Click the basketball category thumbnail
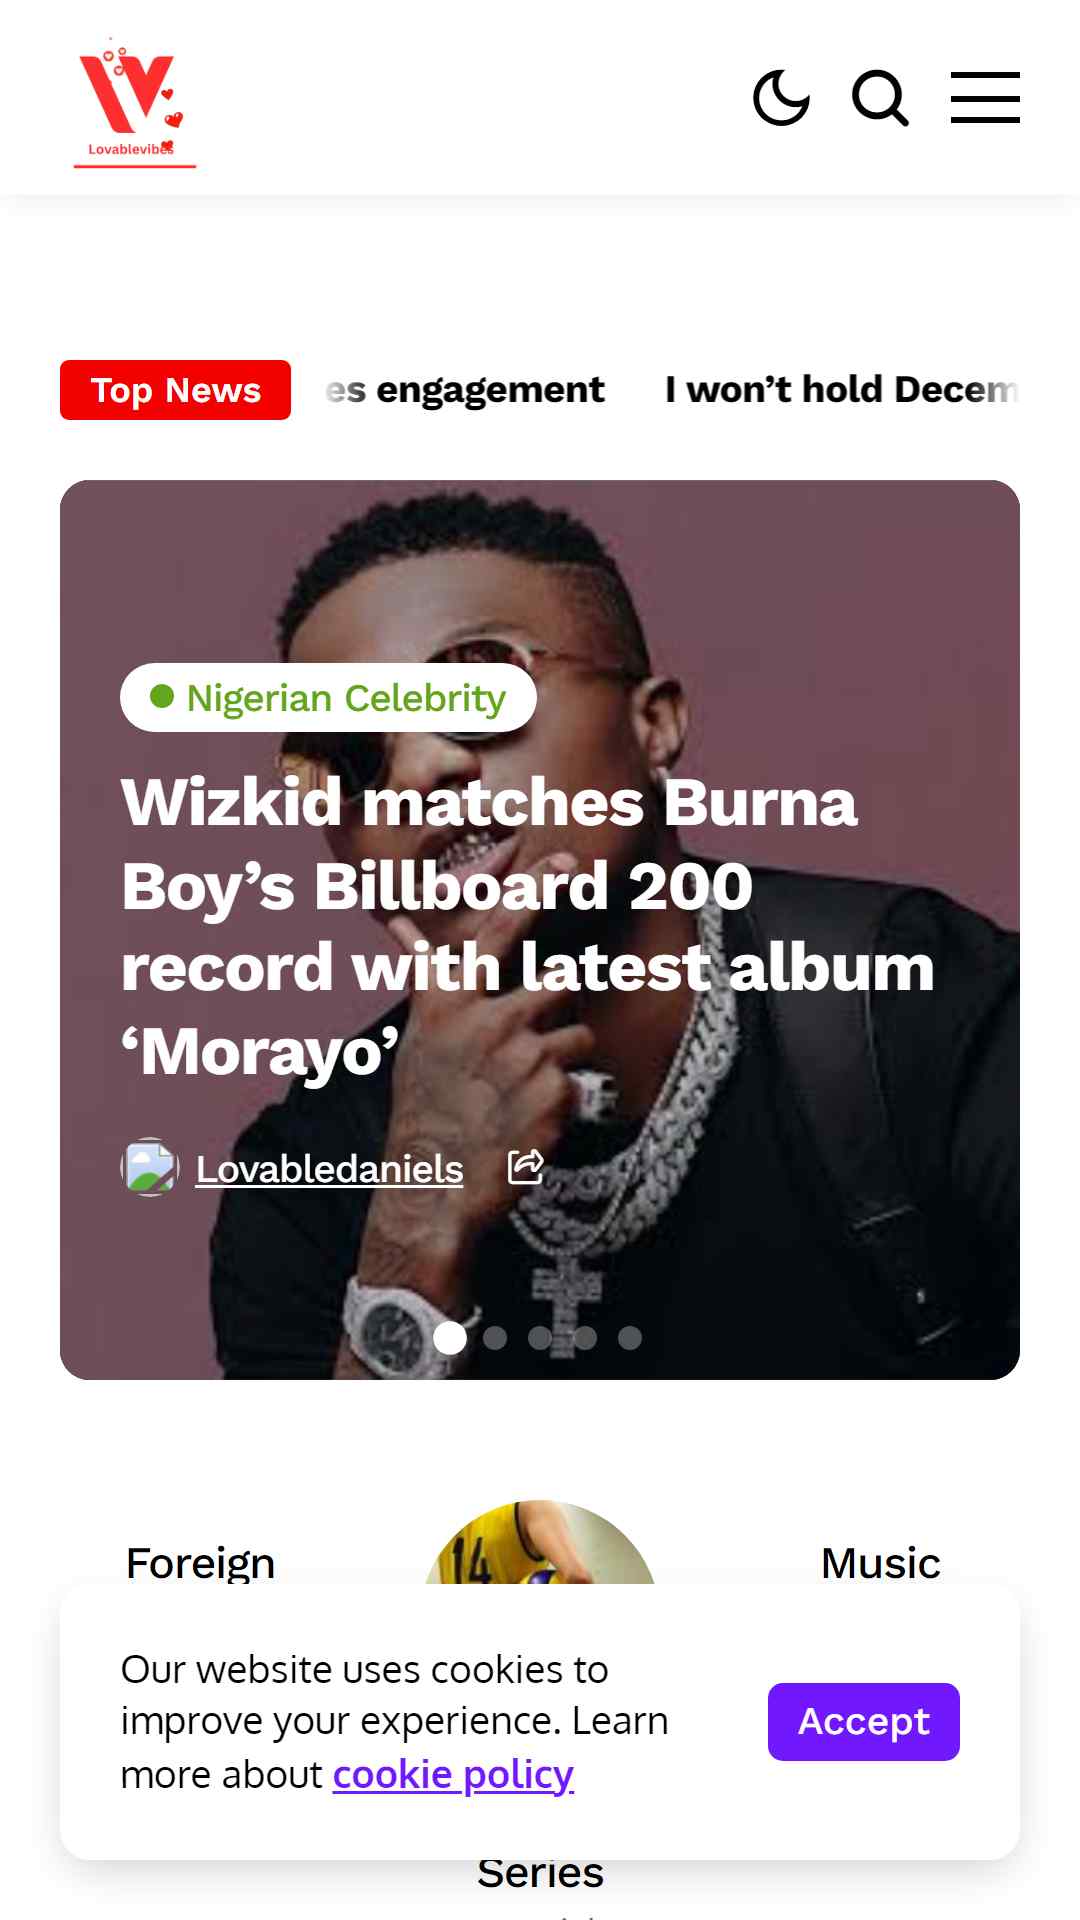The height and width of the screenshot is (1920, 1080). pyautogui.click(x=540, y=1542)
